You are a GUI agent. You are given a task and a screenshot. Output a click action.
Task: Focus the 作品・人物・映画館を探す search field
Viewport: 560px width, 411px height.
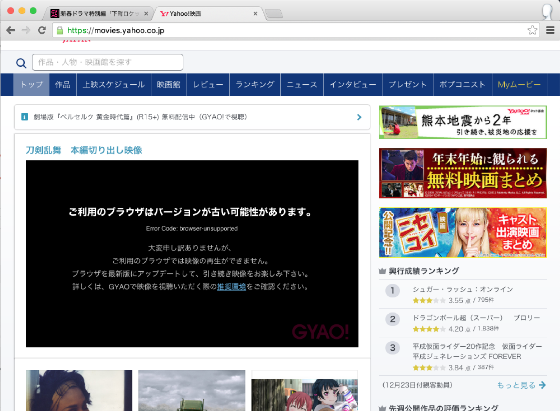pyautogui.click(x=108, y=62)
